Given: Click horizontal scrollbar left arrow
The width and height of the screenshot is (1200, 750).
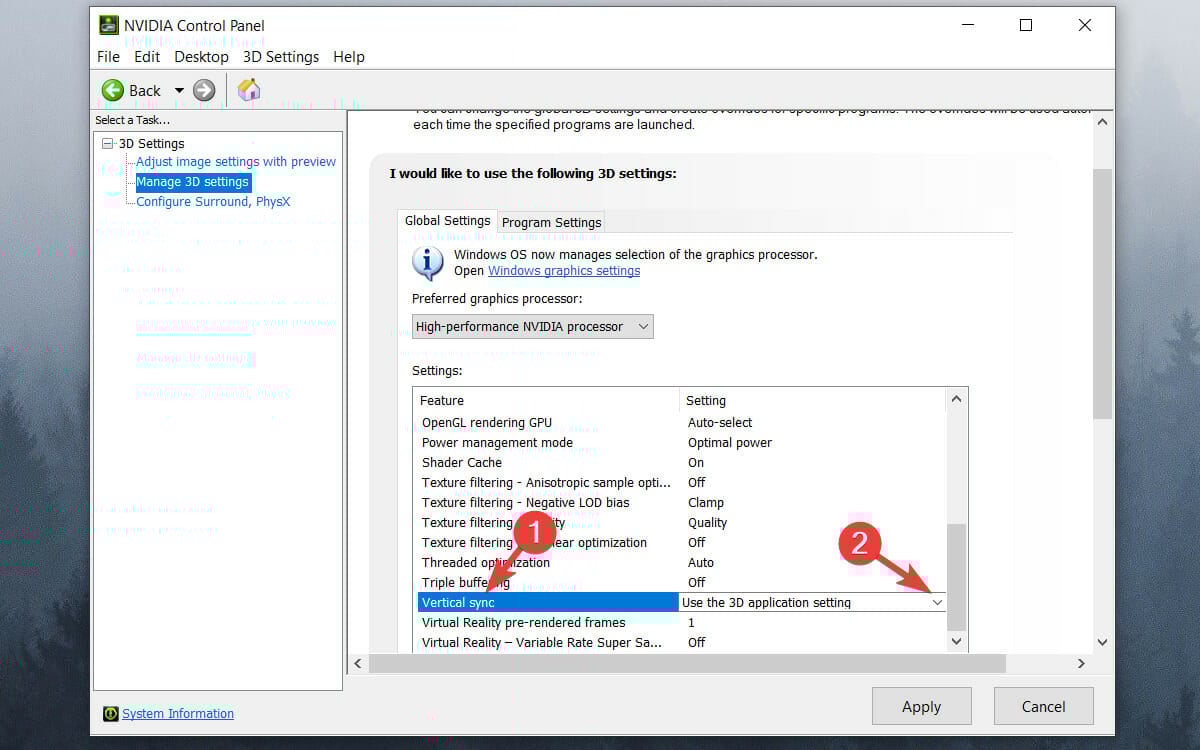Looking at the screenshot, I should [358, 663].
